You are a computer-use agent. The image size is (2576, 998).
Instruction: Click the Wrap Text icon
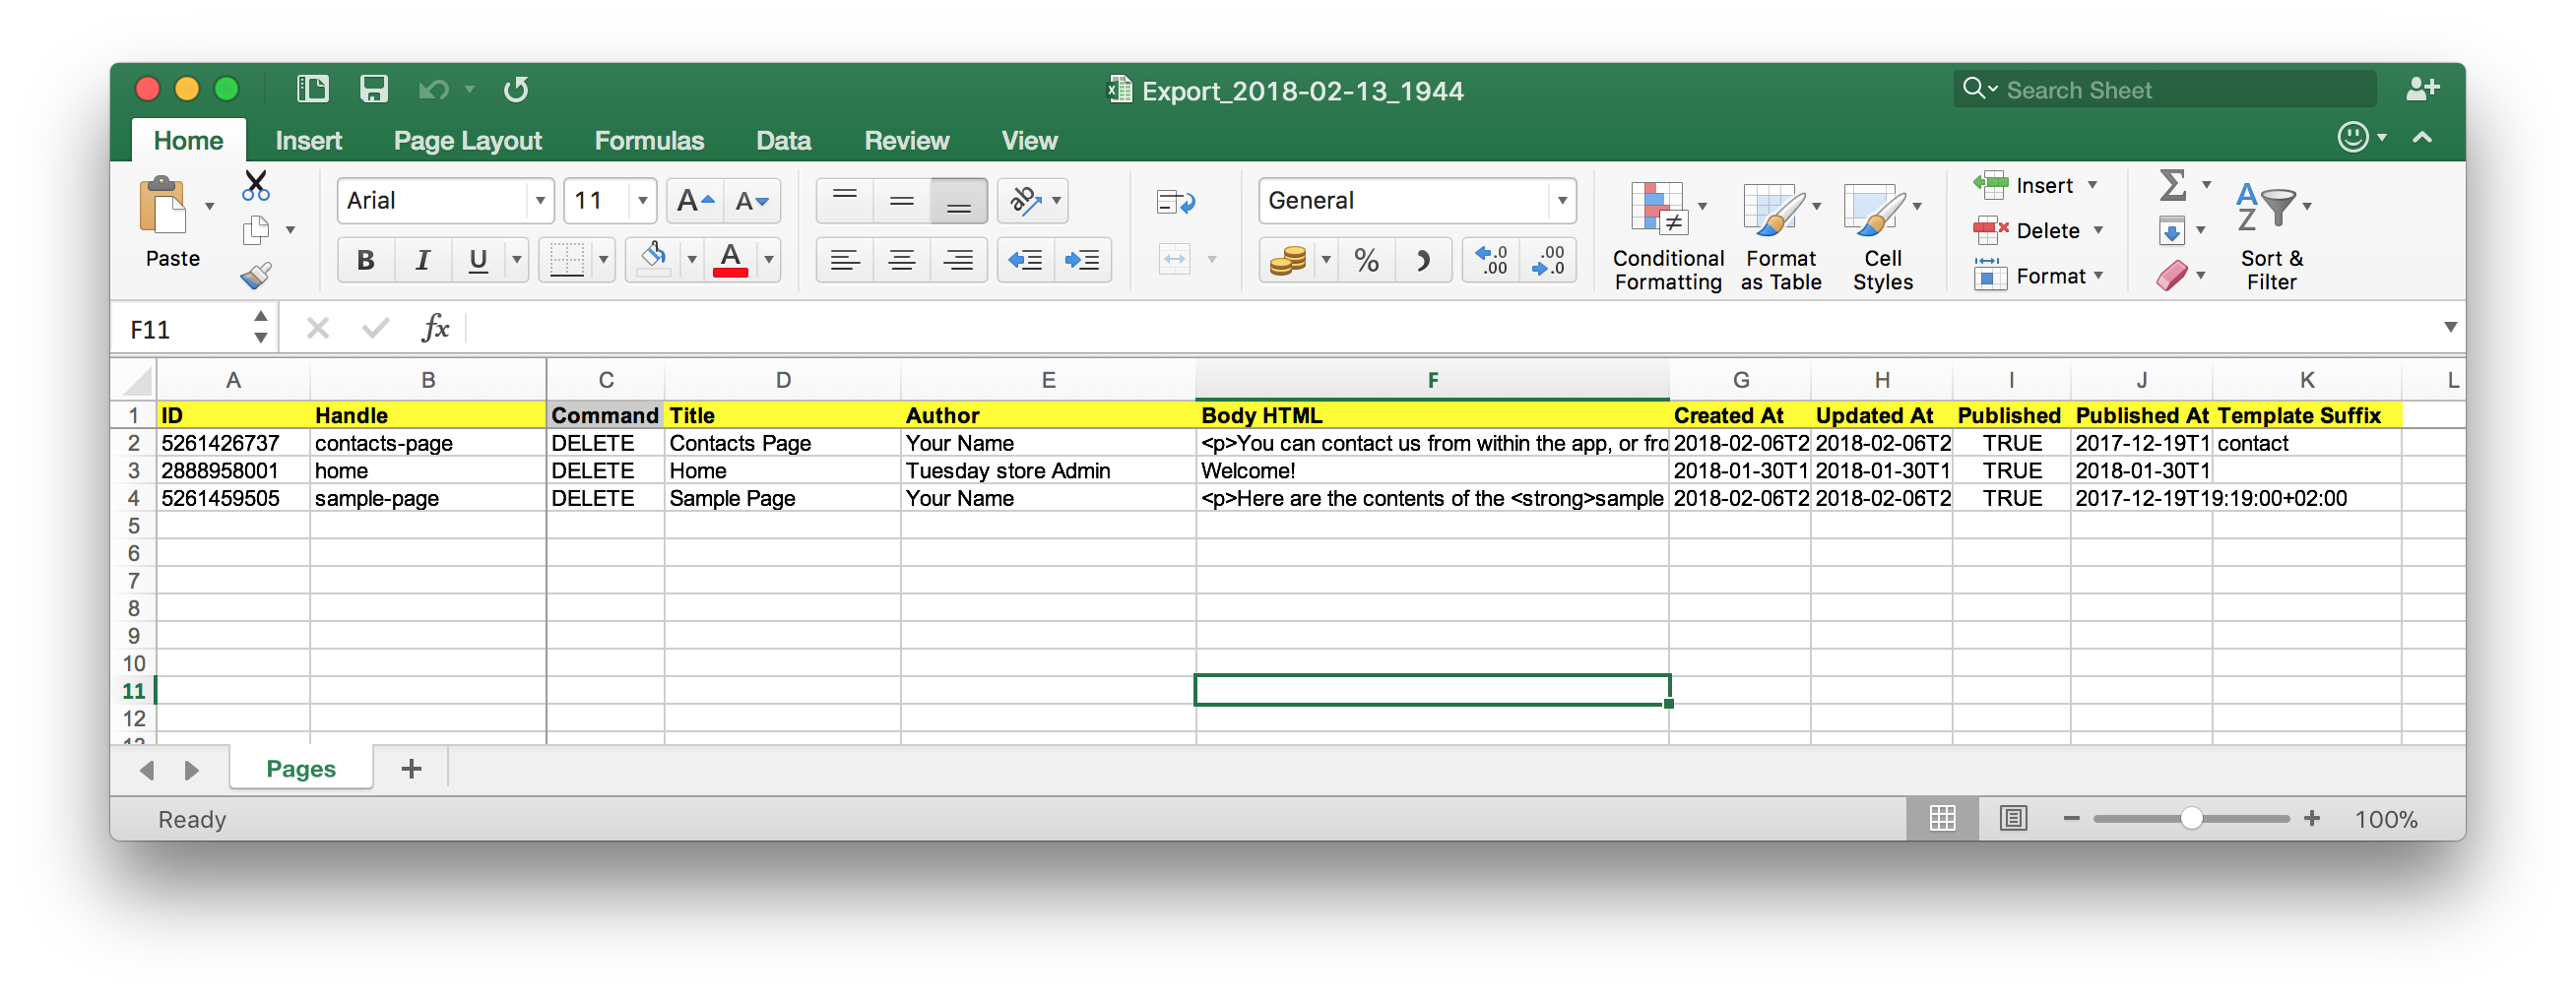pyautogui.click(x=1175, y=202)
